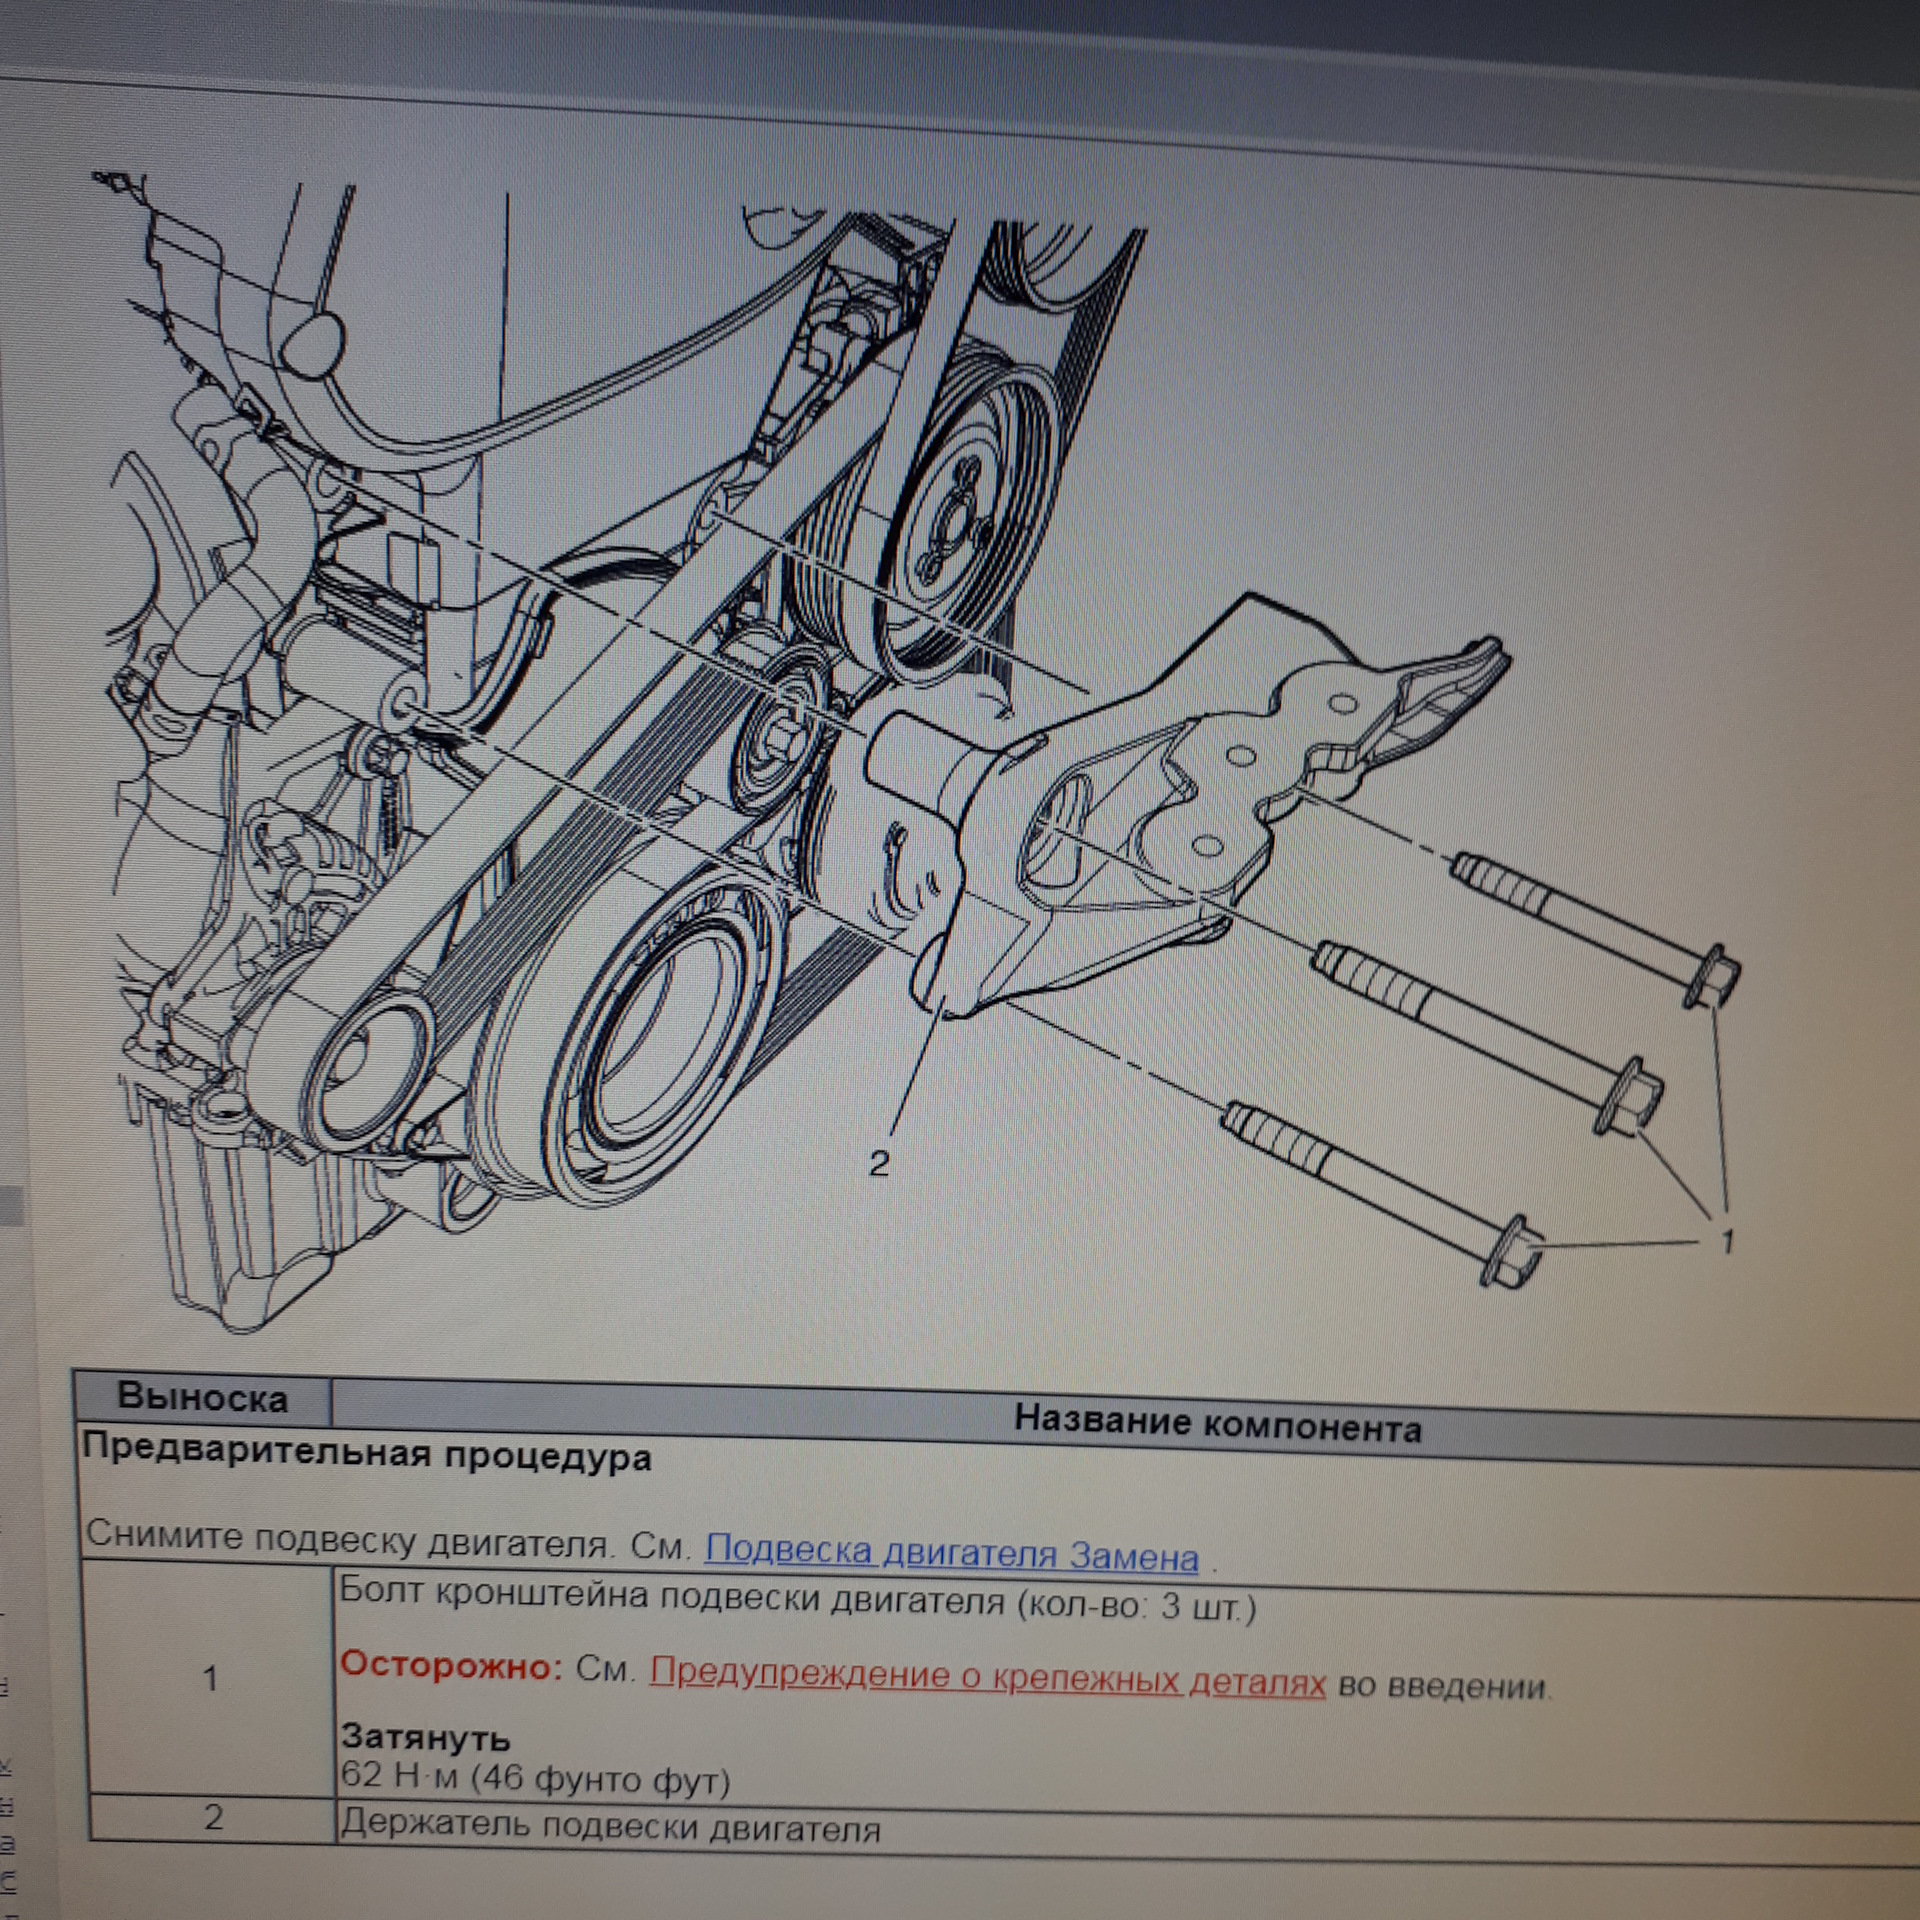Open the 'Подвеска двигателя Замена' link
The height and width of the screenshot is (1920, 1920).
coord(951,1555)
